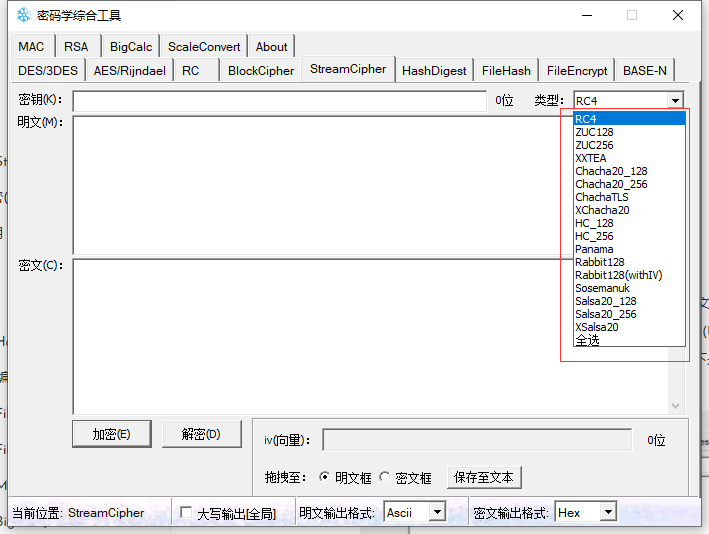Open the FileHash tab
Viewport: 709px width, 534px height.
tap(506, 71)
